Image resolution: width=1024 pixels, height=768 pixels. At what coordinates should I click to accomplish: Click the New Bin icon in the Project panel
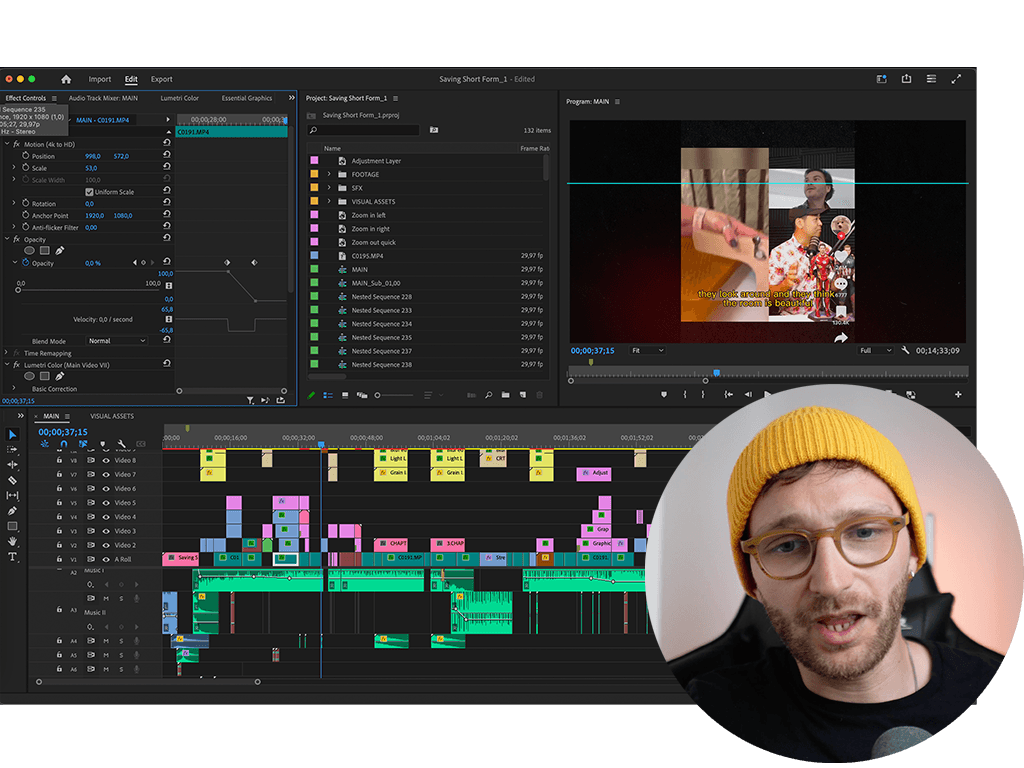coord(506,395)
